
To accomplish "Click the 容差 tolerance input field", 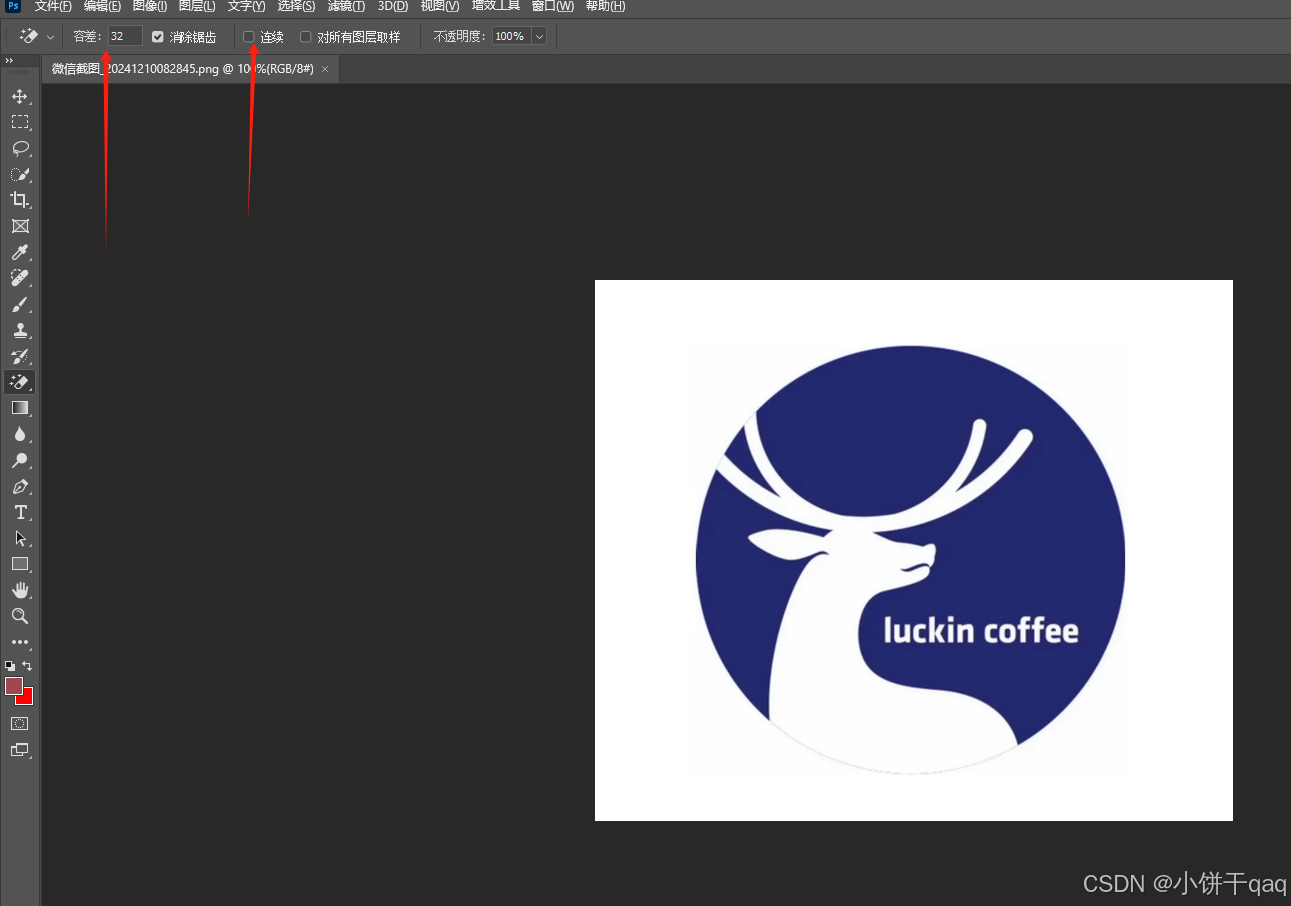I will click(125, 36).
